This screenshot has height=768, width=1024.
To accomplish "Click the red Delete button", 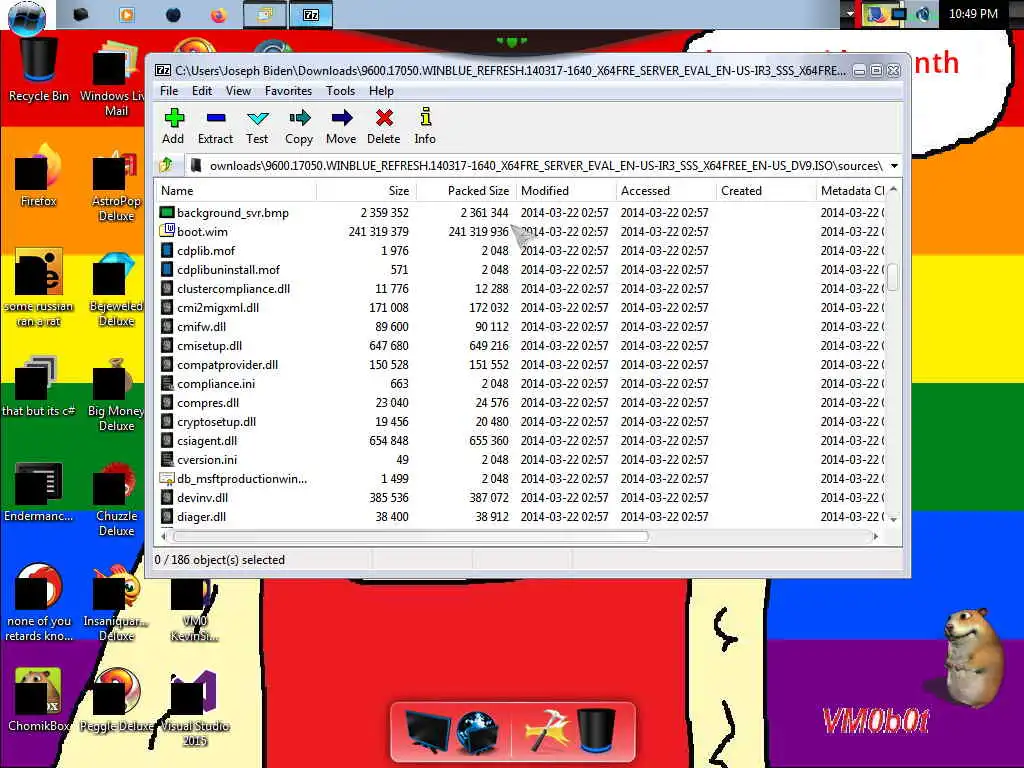I will tap(383, 125).
